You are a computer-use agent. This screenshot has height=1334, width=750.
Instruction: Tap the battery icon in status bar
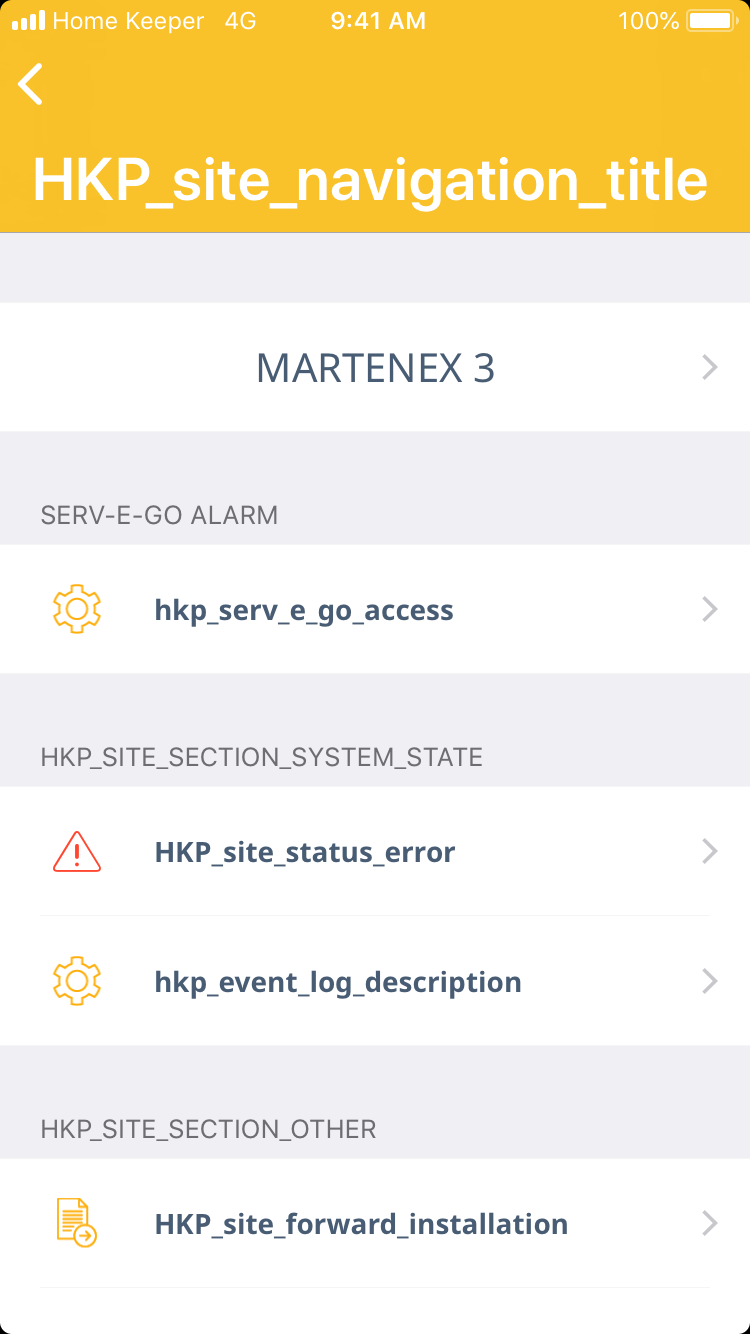(x=711, y=21)
